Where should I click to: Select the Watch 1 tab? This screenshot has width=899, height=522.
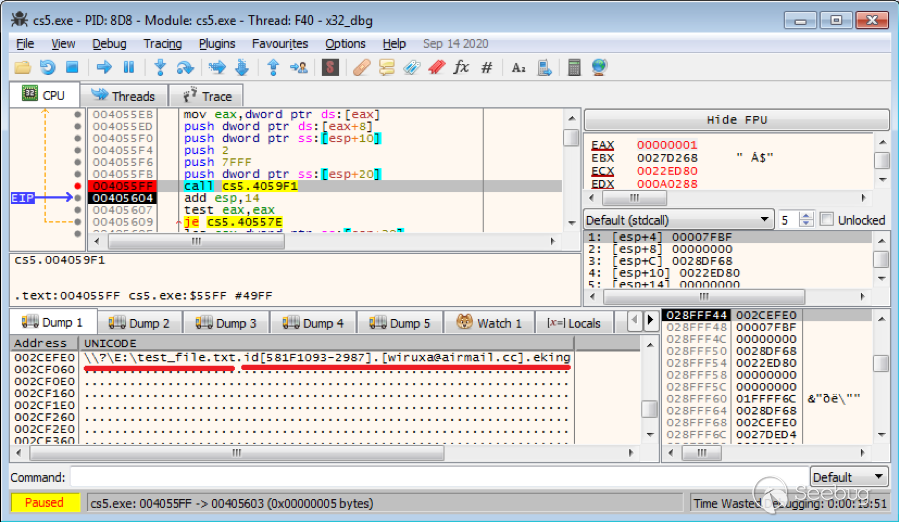point(489,323)
